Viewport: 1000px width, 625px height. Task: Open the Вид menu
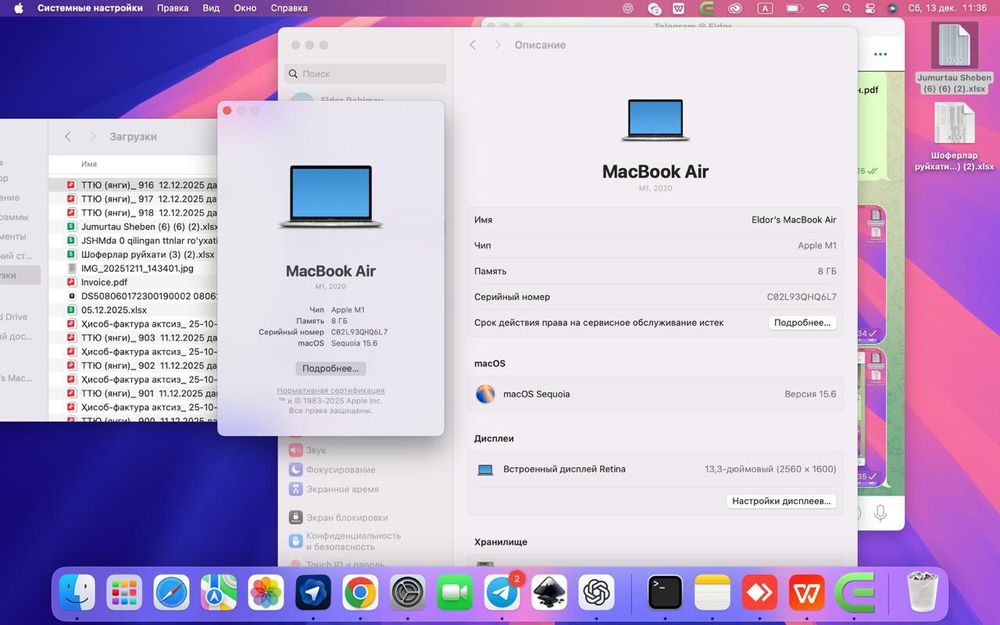[x=210, y=8]
